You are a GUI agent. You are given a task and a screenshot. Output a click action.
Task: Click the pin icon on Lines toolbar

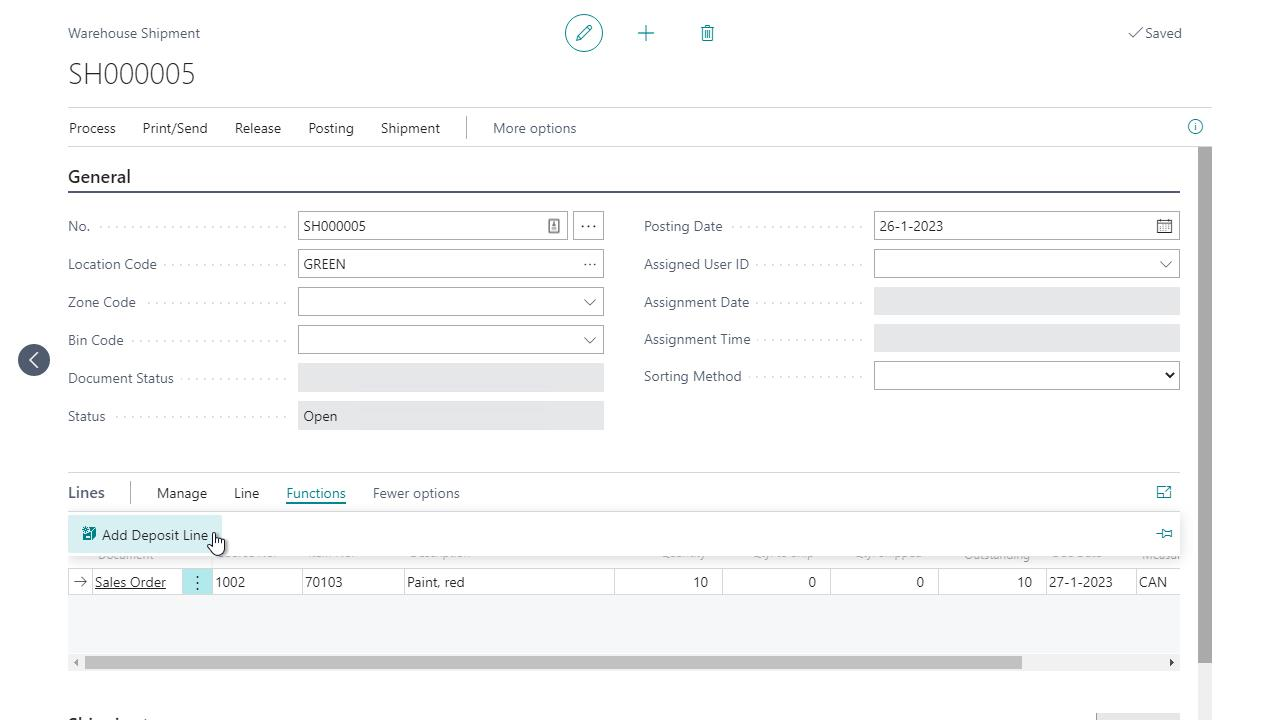1164,534
